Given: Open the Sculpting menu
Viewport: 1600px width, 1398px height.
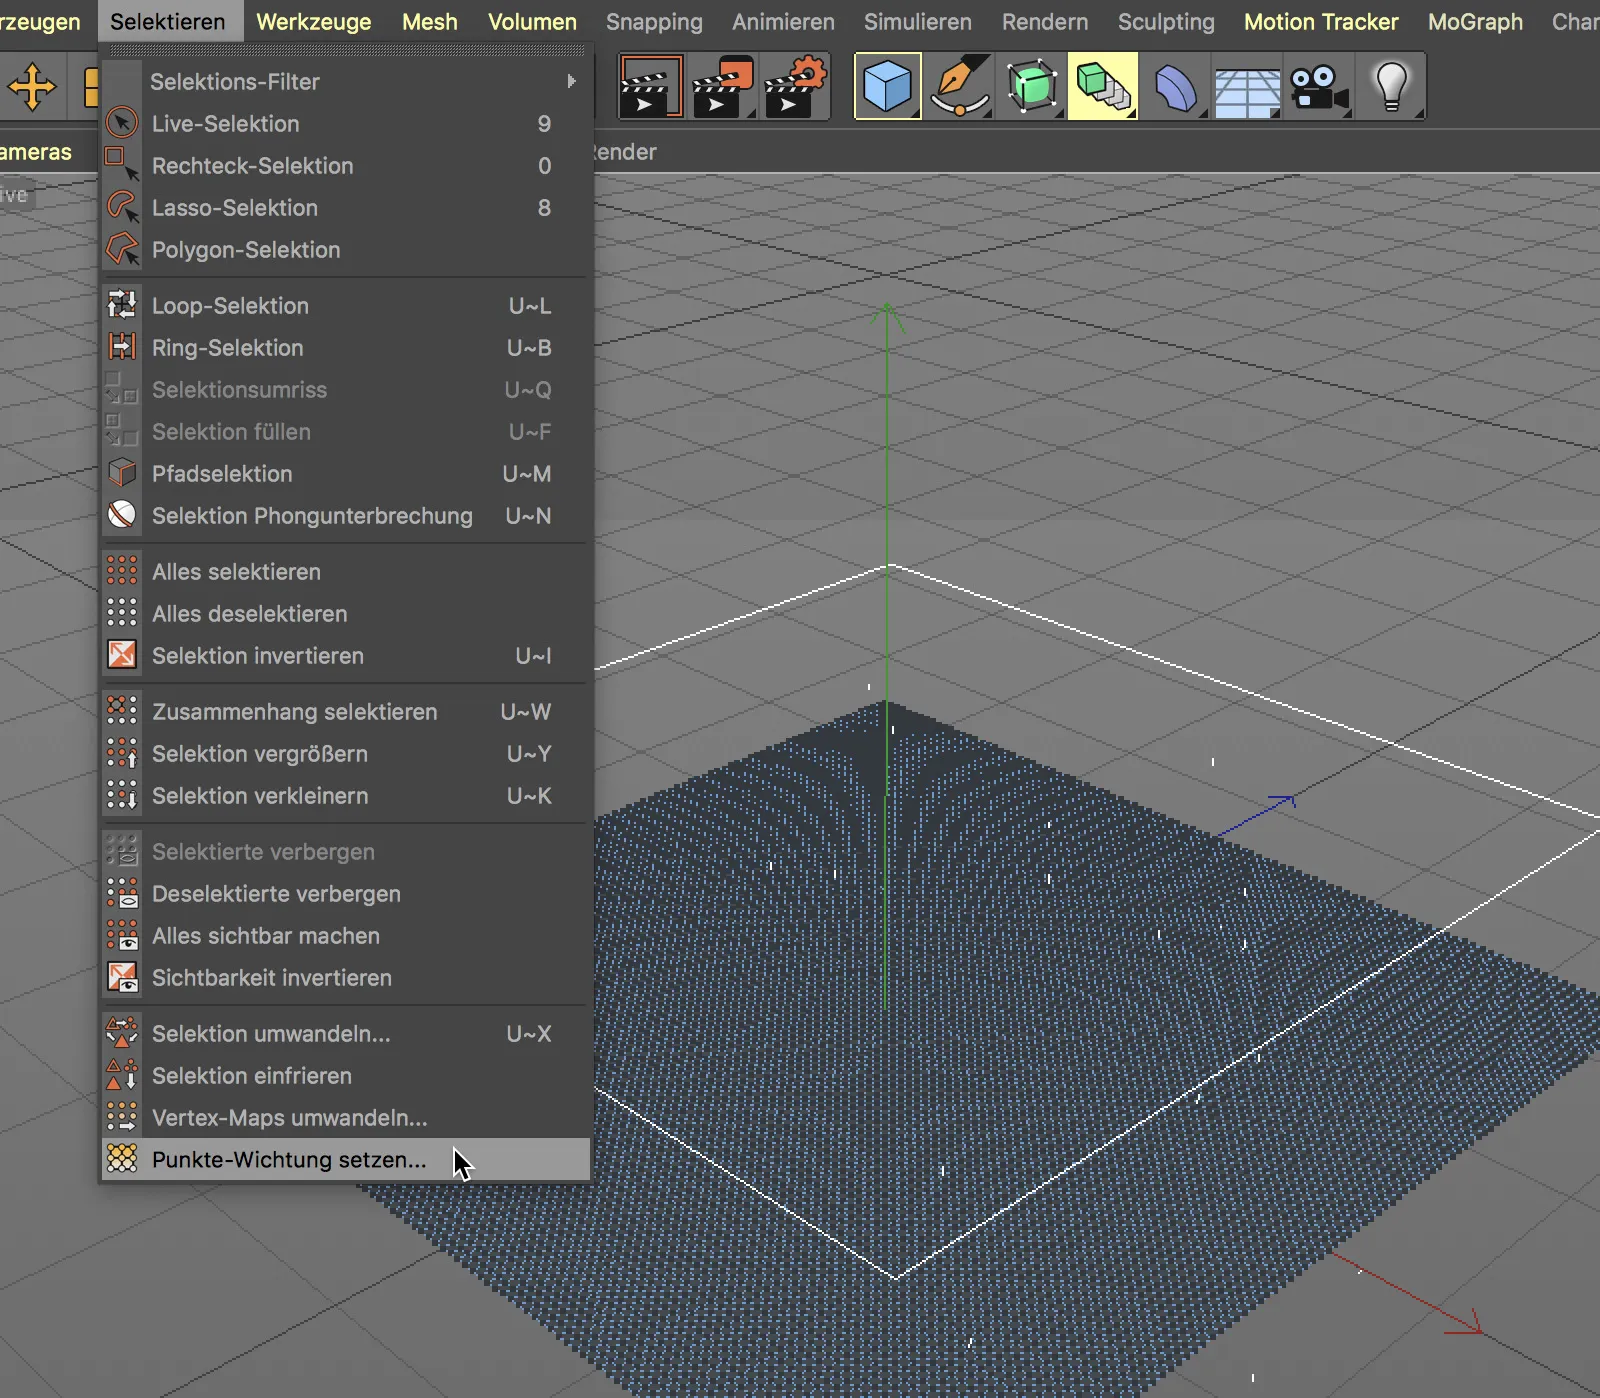Looking at the screenshot, I should (1166, 21).
